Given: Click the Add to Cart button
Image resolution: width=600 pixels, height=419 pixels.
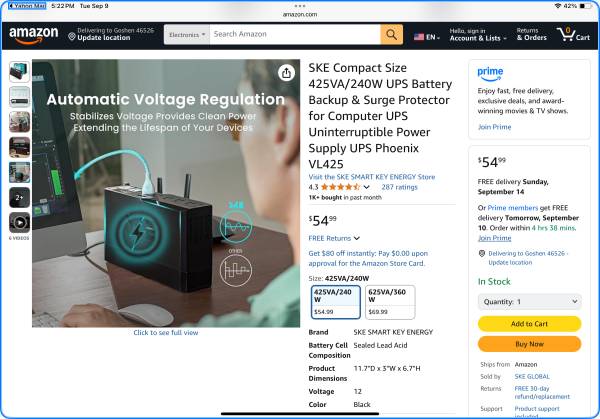Looking at the screenshot, I should pyautogui.click(x=529, y=324).
